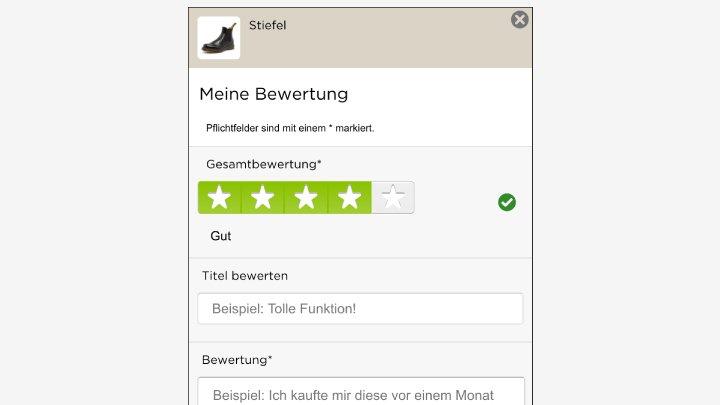Select the second rating star

(262, 198)
